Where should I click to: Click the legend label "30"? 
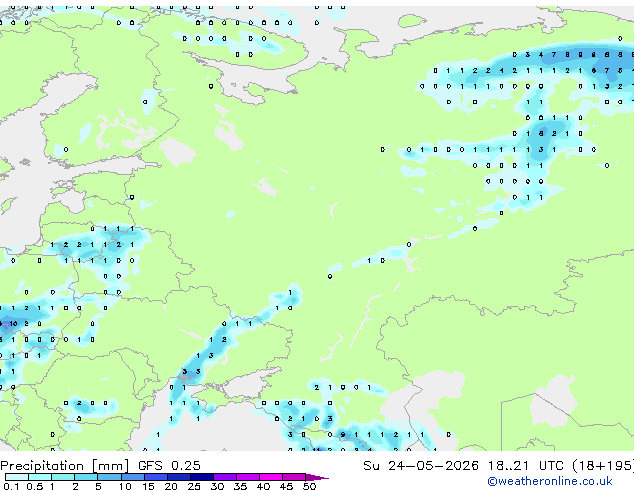[x=217, y=486]
